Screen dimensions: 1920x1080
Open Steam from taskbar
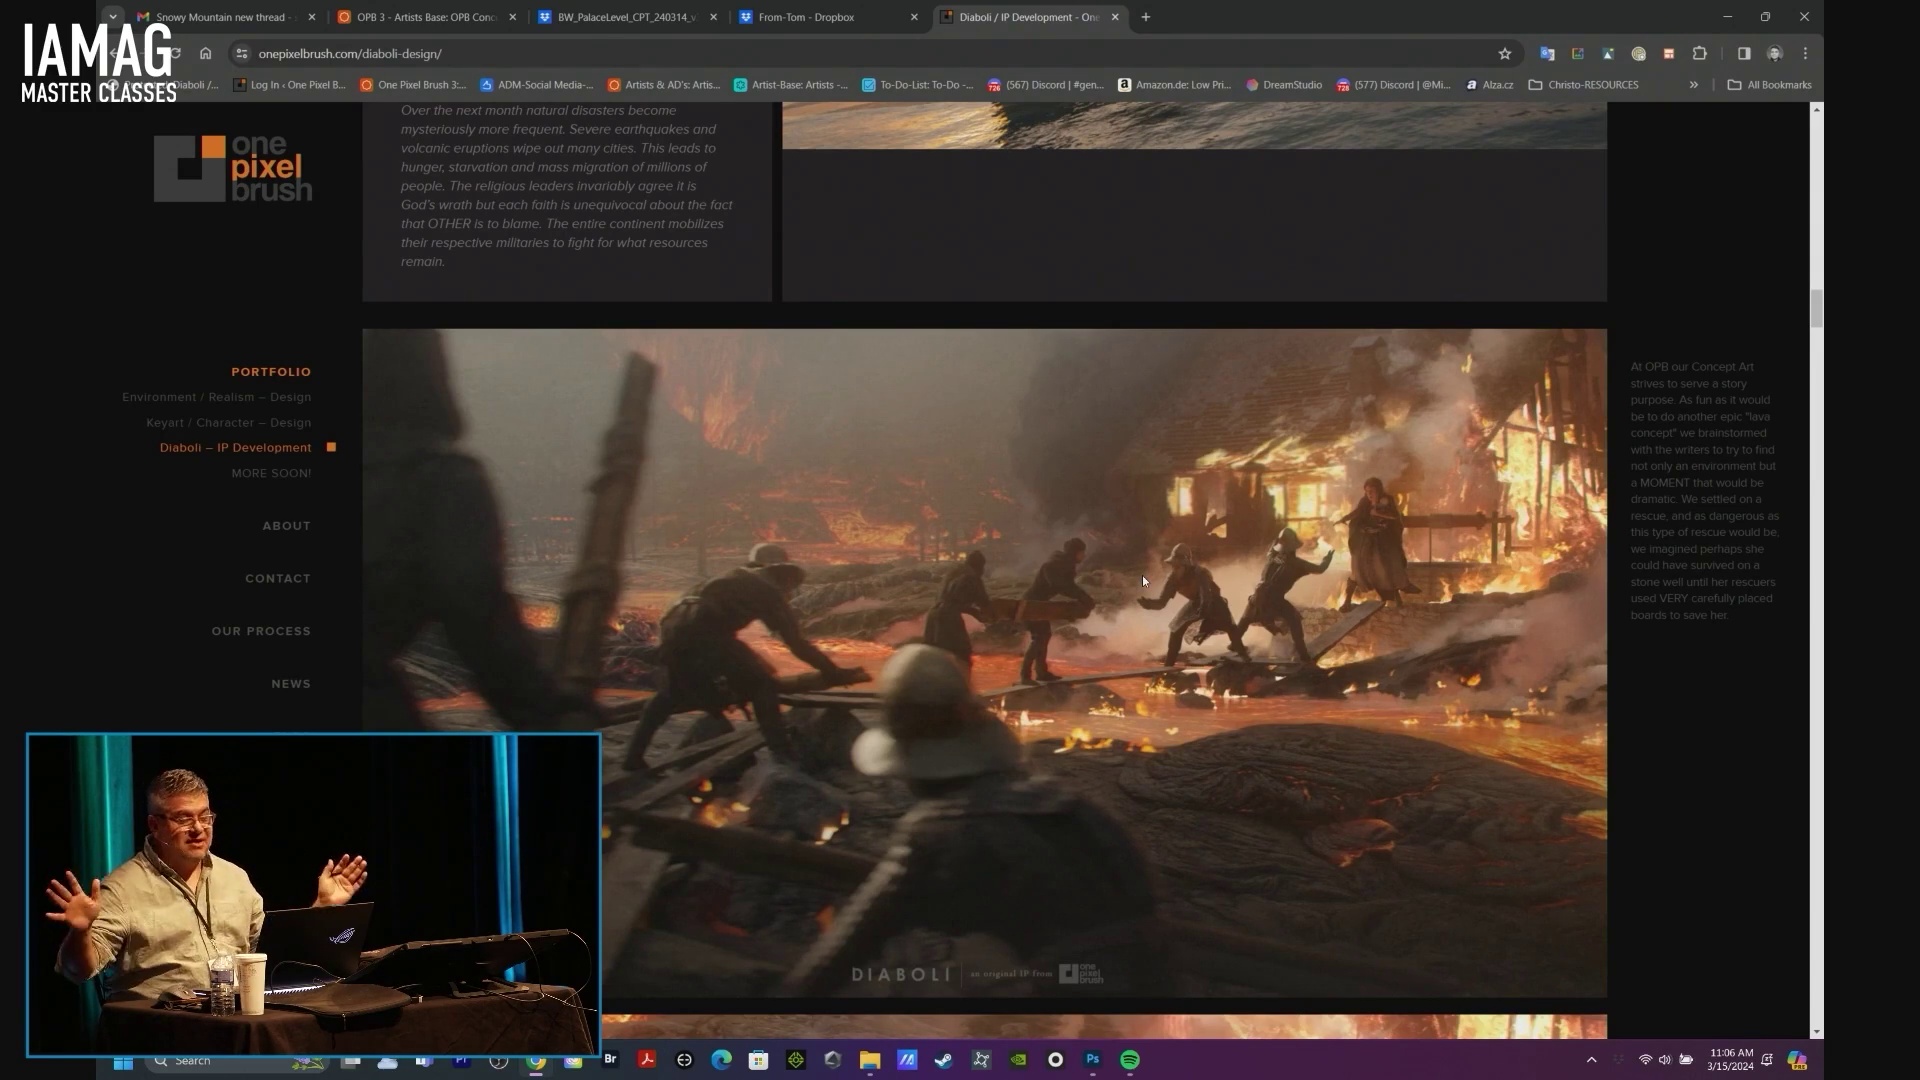[943, 1060]
